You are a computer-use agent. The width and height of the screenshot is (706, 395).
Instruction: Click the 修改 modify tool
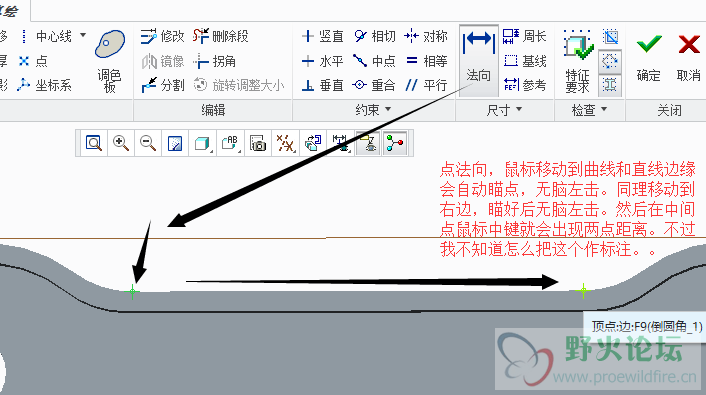[x=162, y=36]
